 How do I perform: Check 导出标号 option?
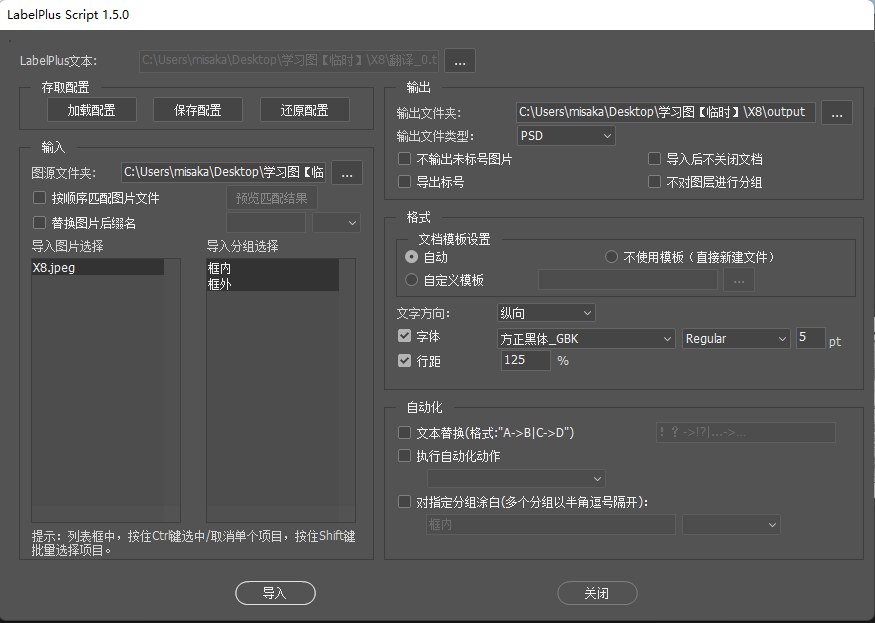[x=404, y=181]
